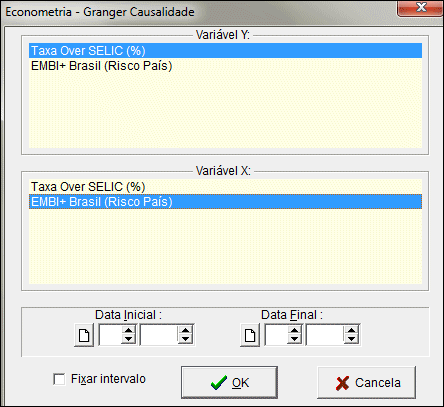
Task: Confirm with the OK button
Action: pos(229,383)
